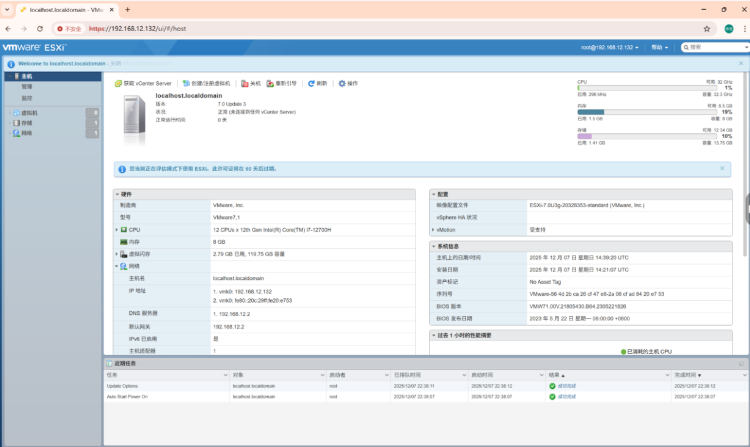Open the Task column dropdown in Recent tasks
750x447 pixels.
(x=225, y=375)
